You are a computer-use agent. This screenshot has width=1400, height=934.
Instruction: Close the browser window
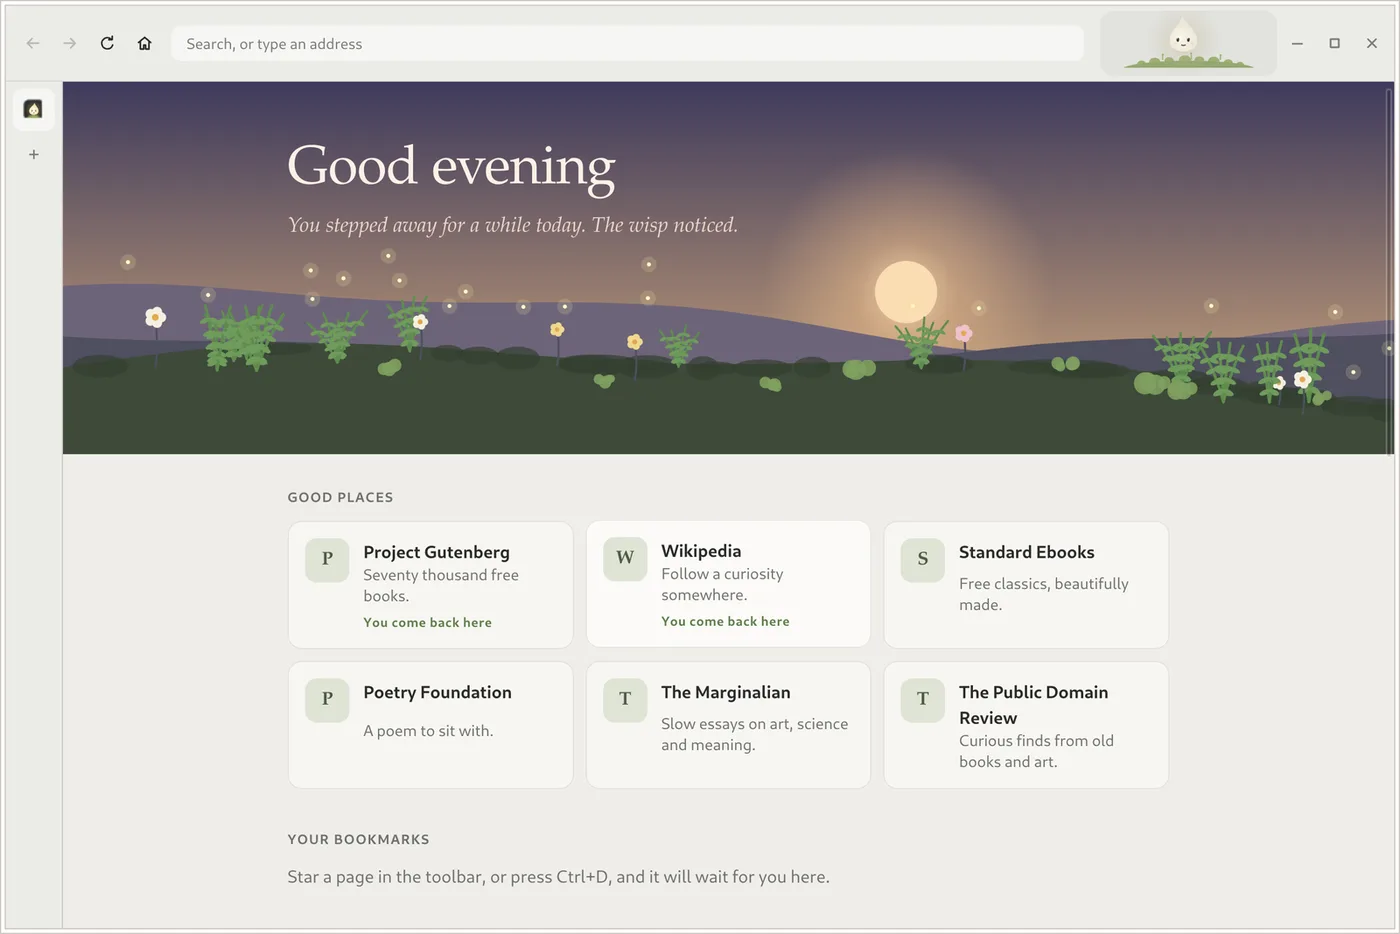pos(1372,43)
